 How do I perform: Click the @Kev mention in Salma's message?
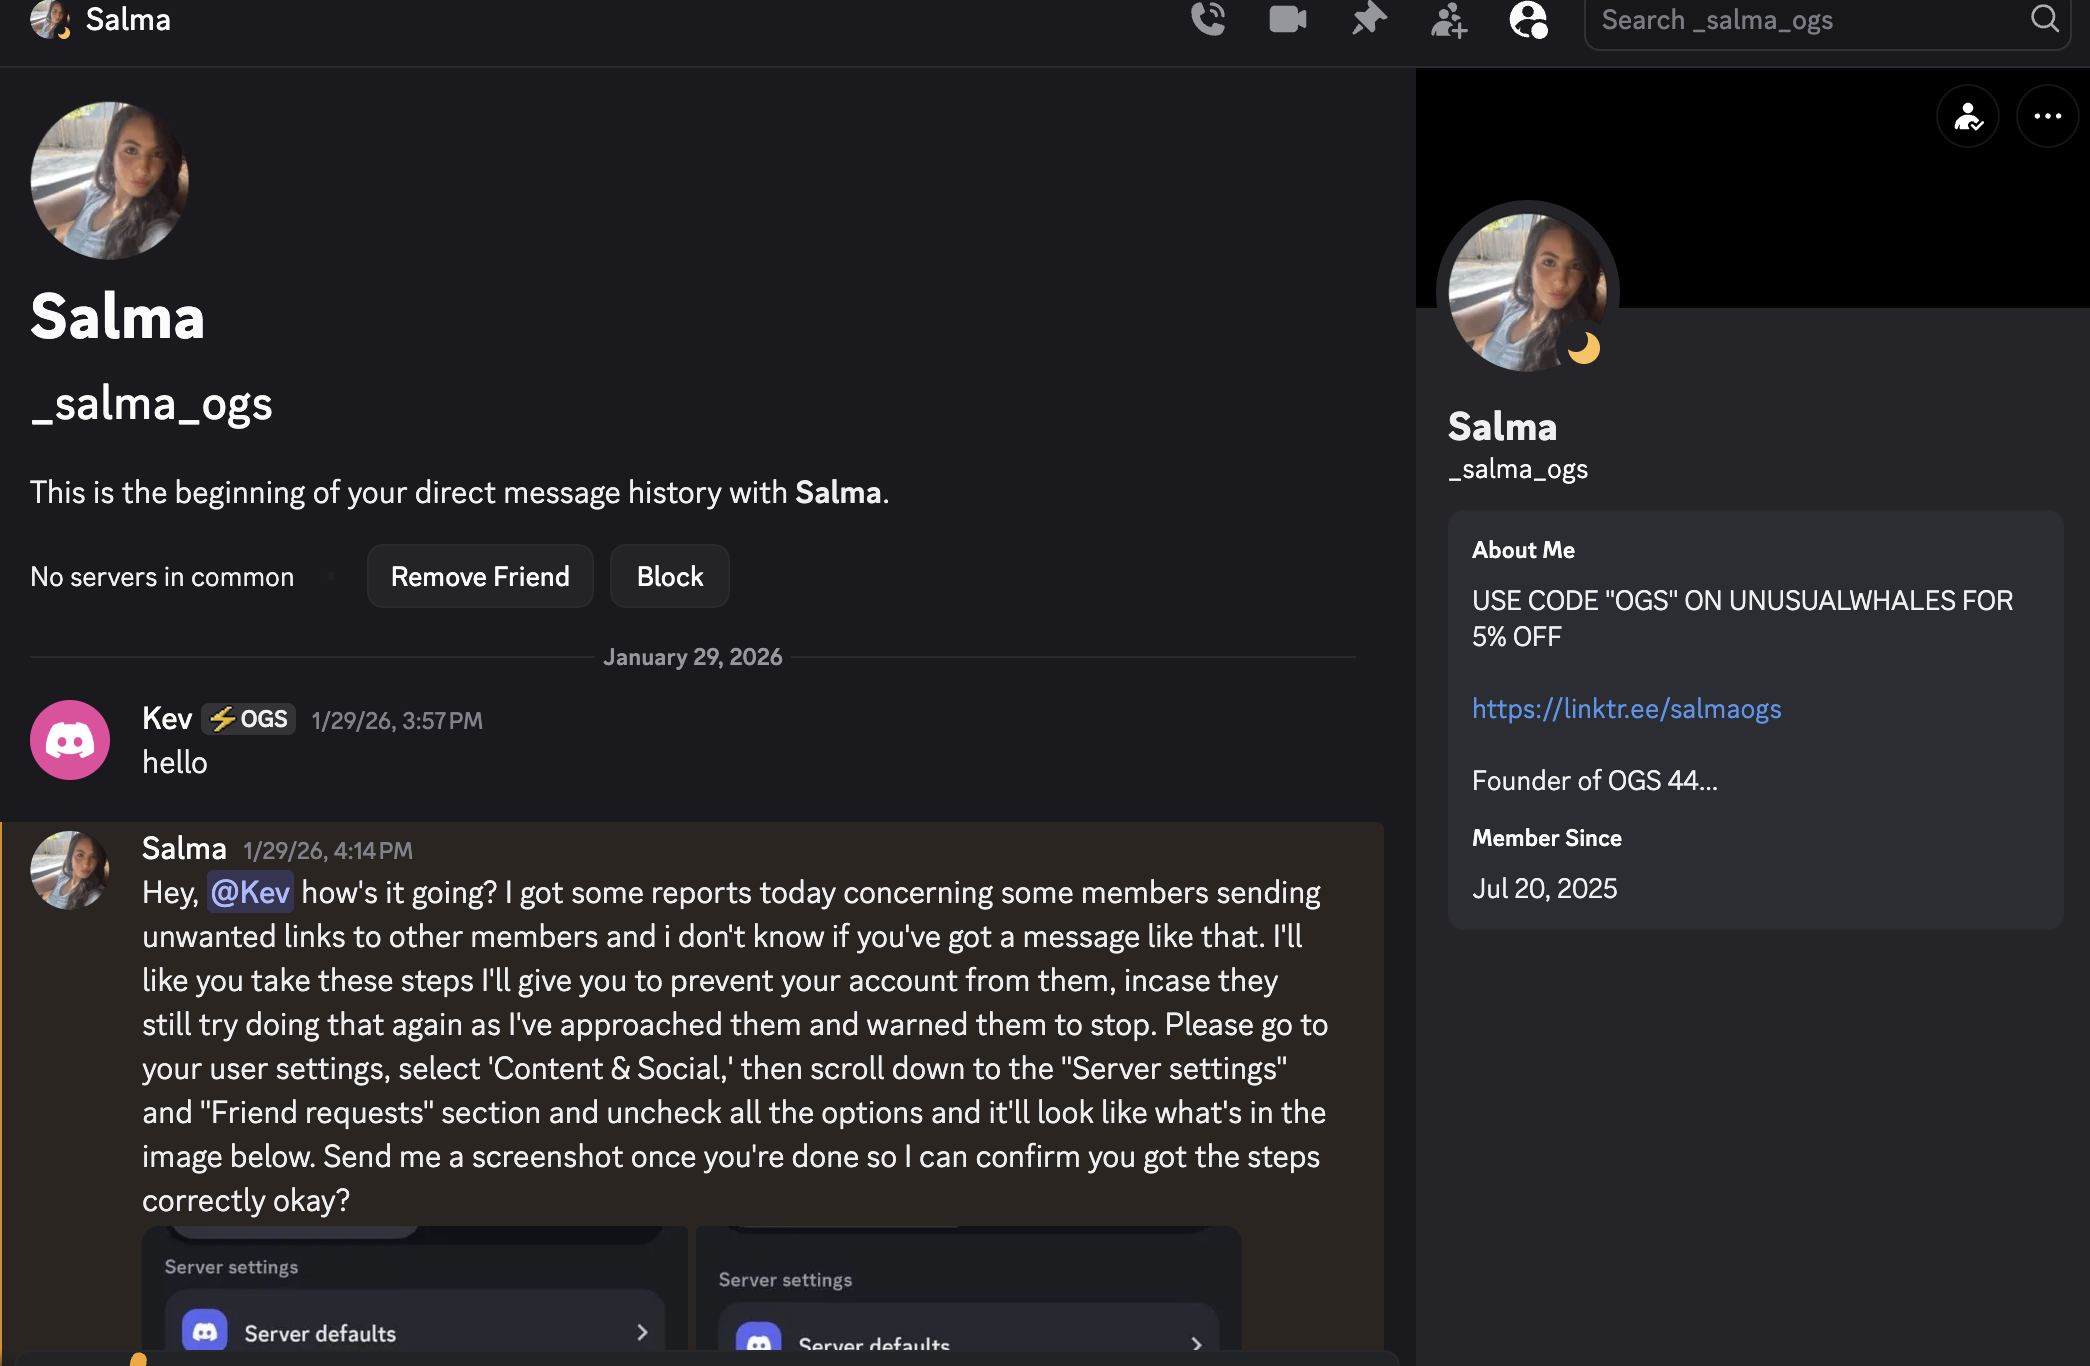248,892
